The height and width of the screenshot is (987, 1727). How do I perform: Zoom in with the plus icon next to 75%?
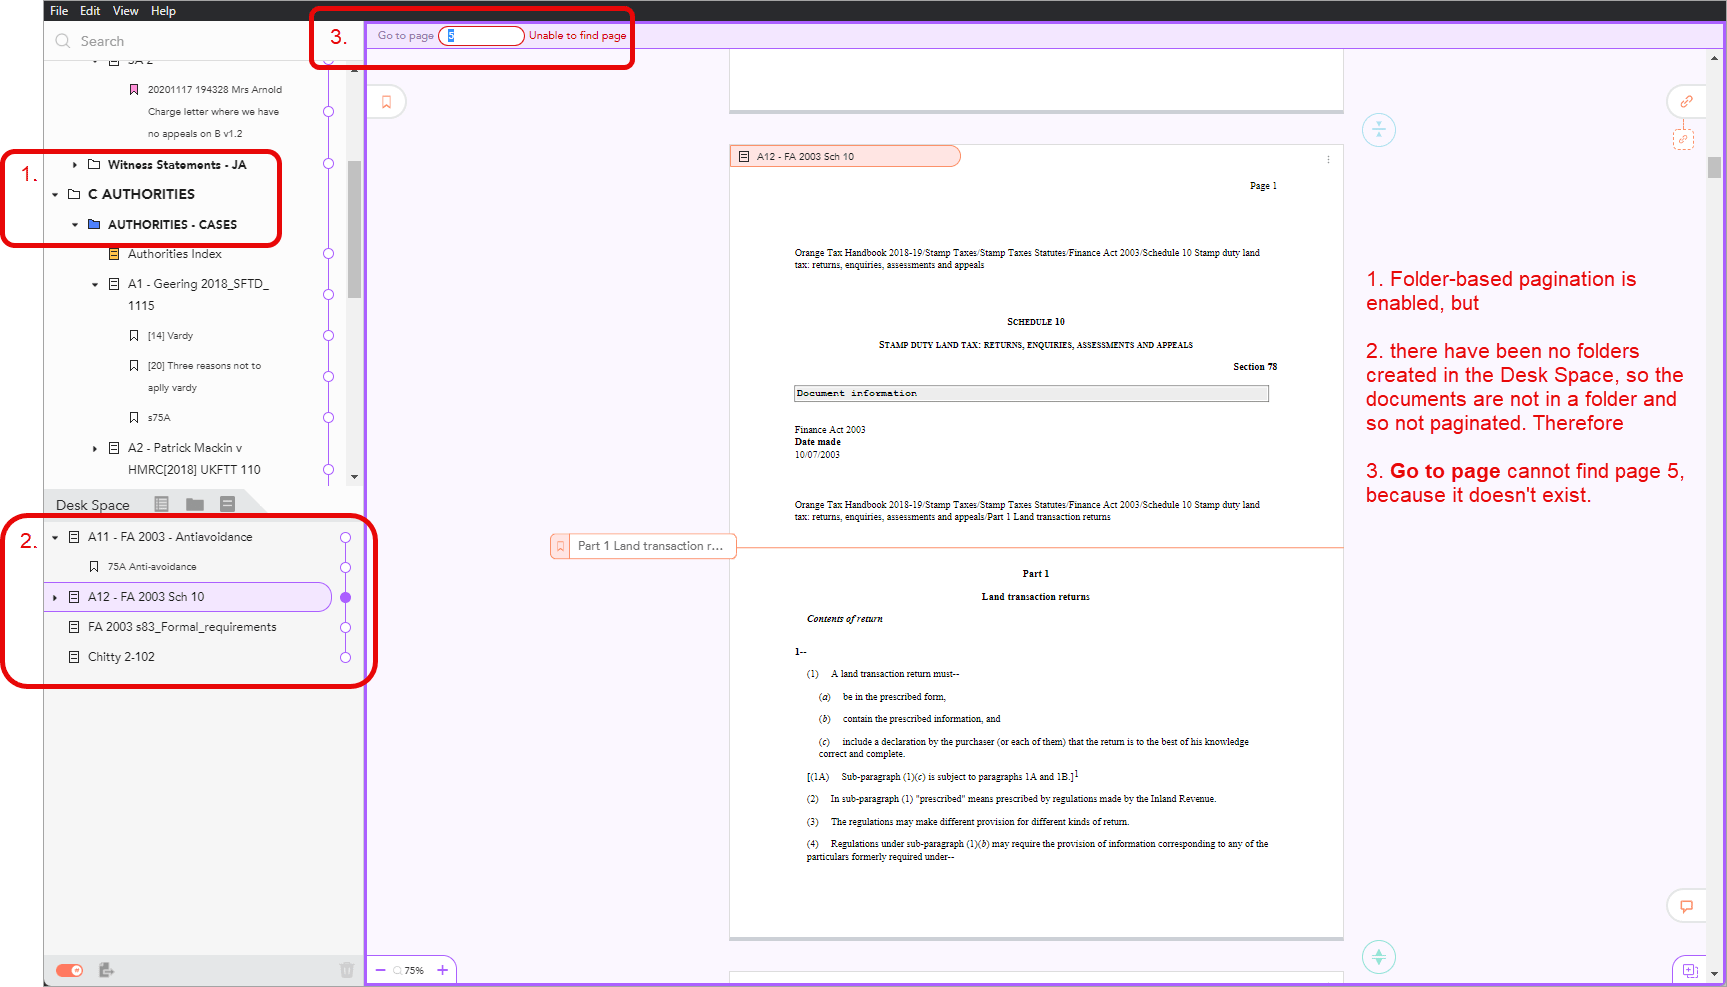(x=442, y=970)
